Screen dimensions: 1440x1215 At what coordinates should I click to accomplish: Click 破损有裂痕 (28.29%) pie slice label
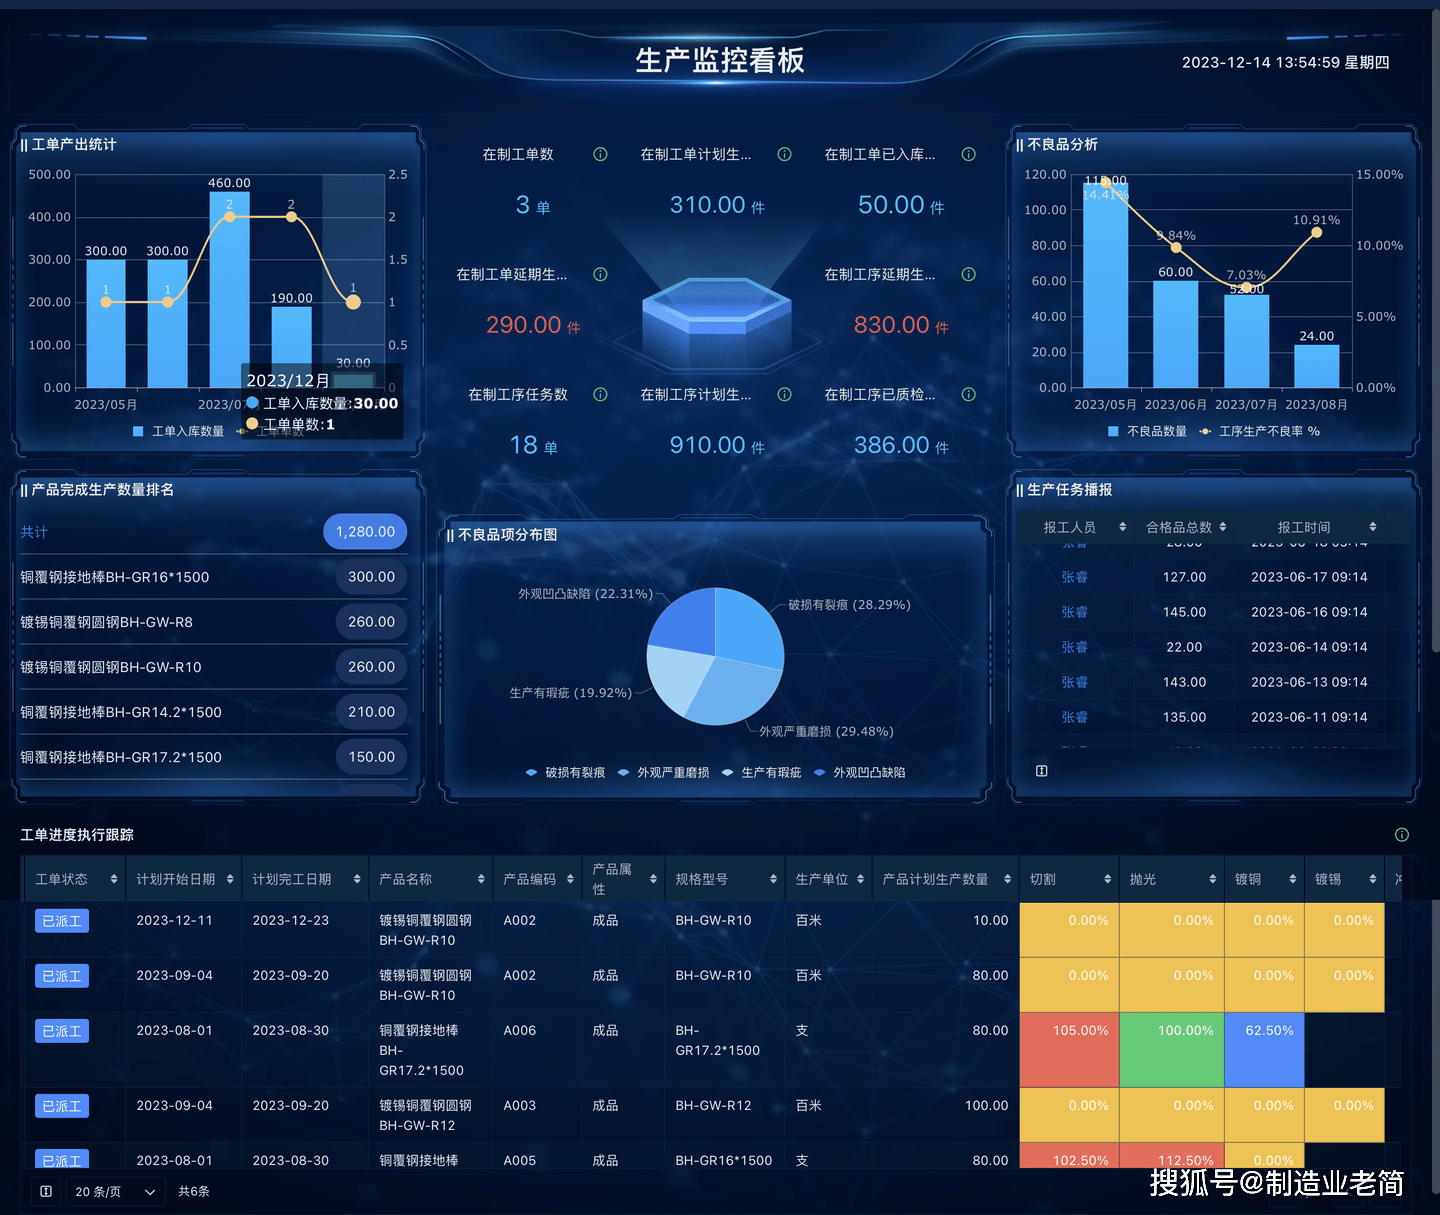(849, 605)
